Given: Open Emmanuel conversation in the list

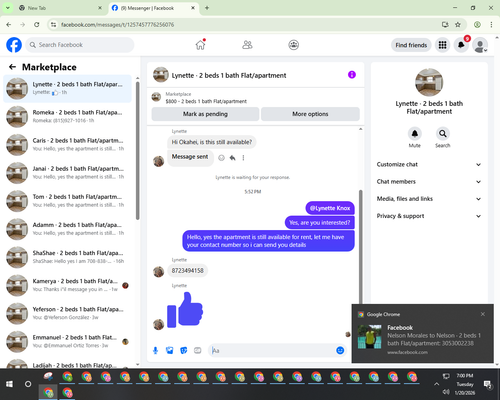Looking at the screenshot, I should pyautogui.click(x=67, y=342).
